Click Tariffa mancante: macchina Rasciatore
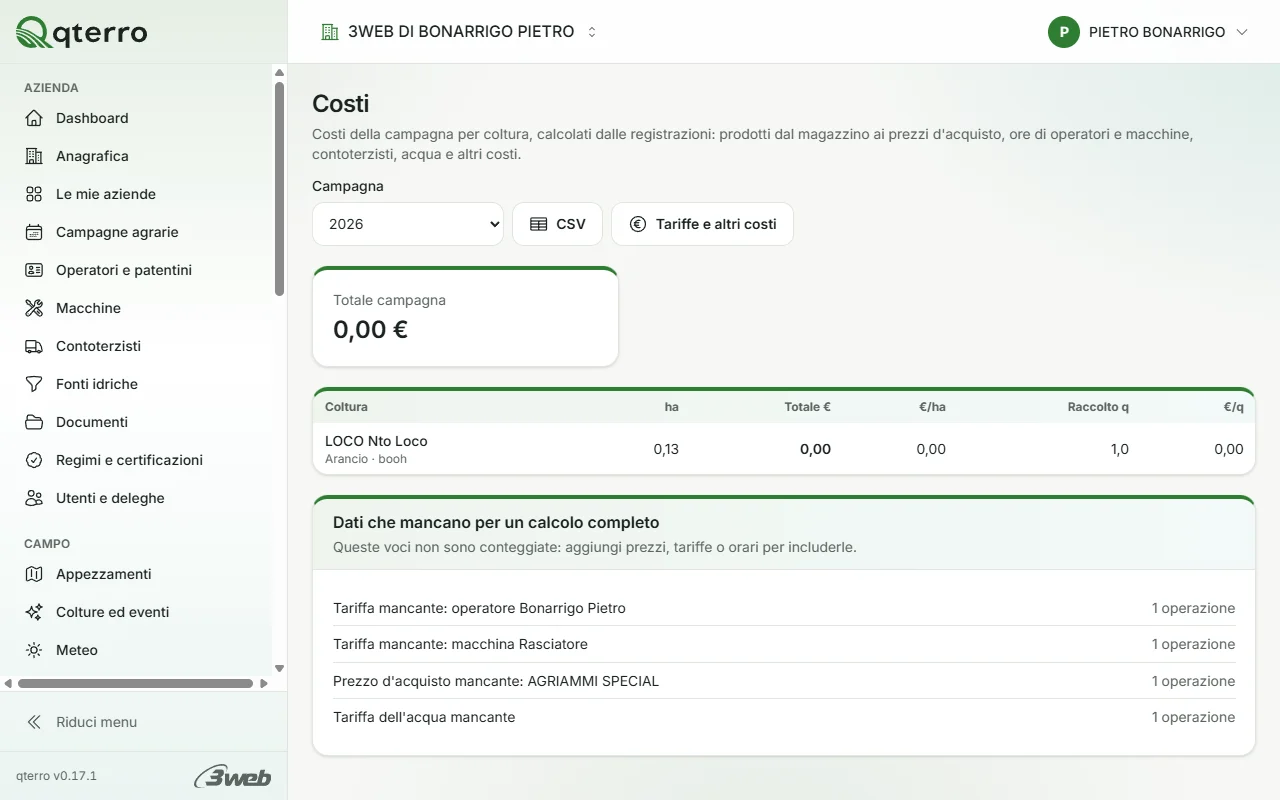 [x=784, y=644]
